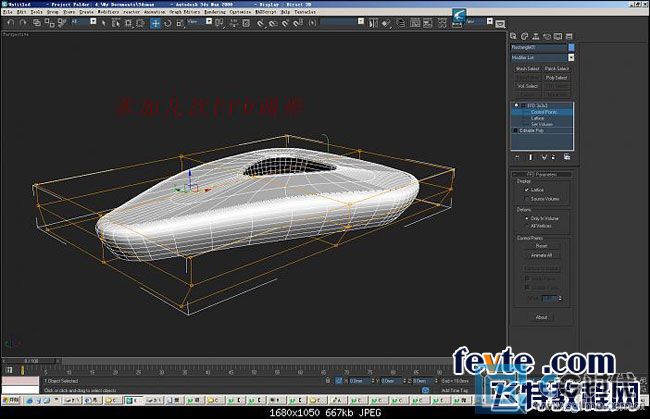
Task: Open the Motion command panel tab
Action: point(547,36)
